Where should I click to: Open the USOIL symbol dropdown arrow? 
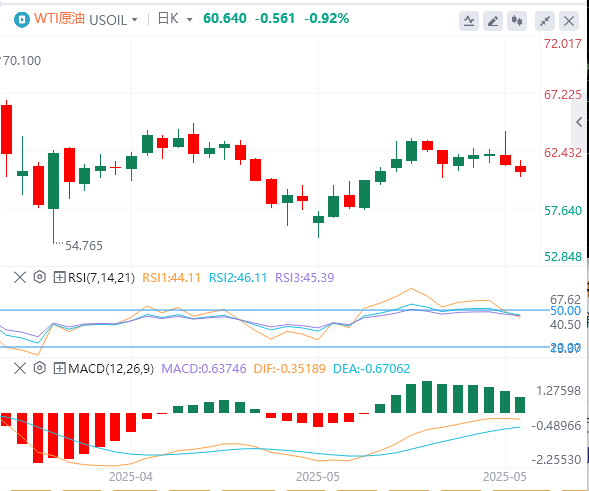point(134,20)
